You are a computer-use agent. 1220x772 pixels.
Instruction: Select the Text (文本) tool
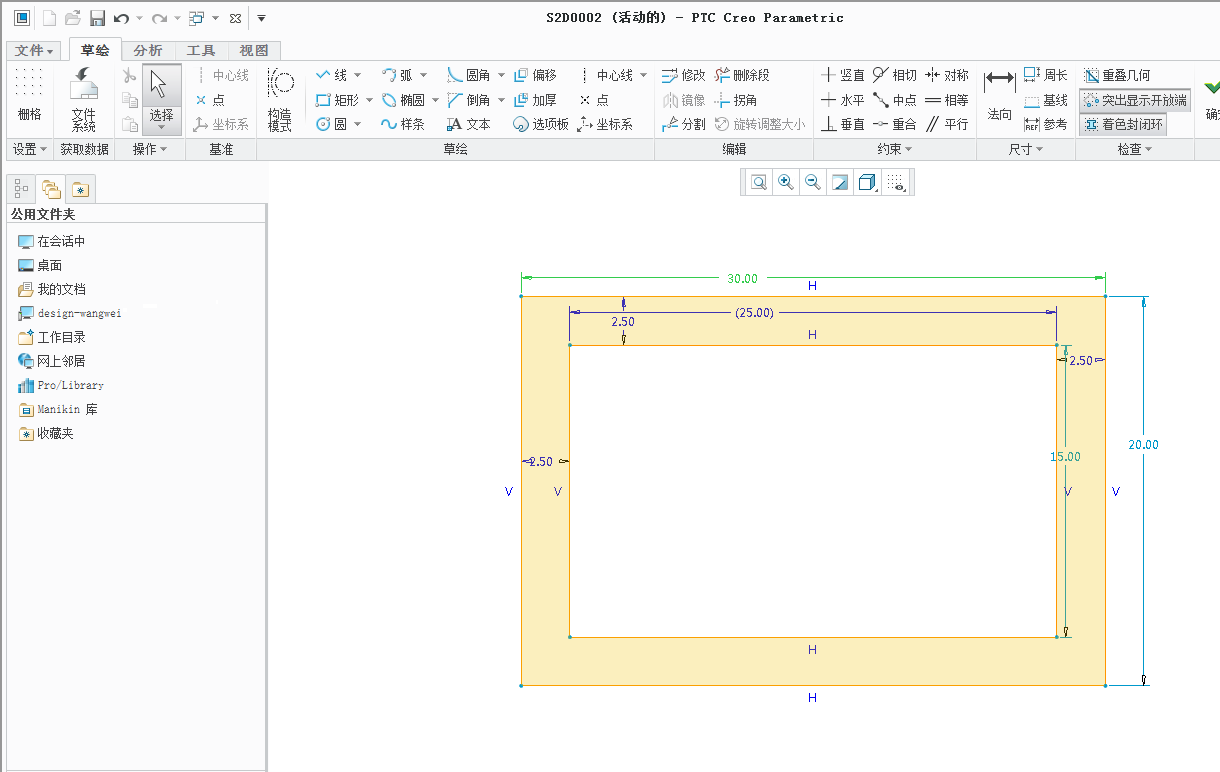click(x=469, y=124)
